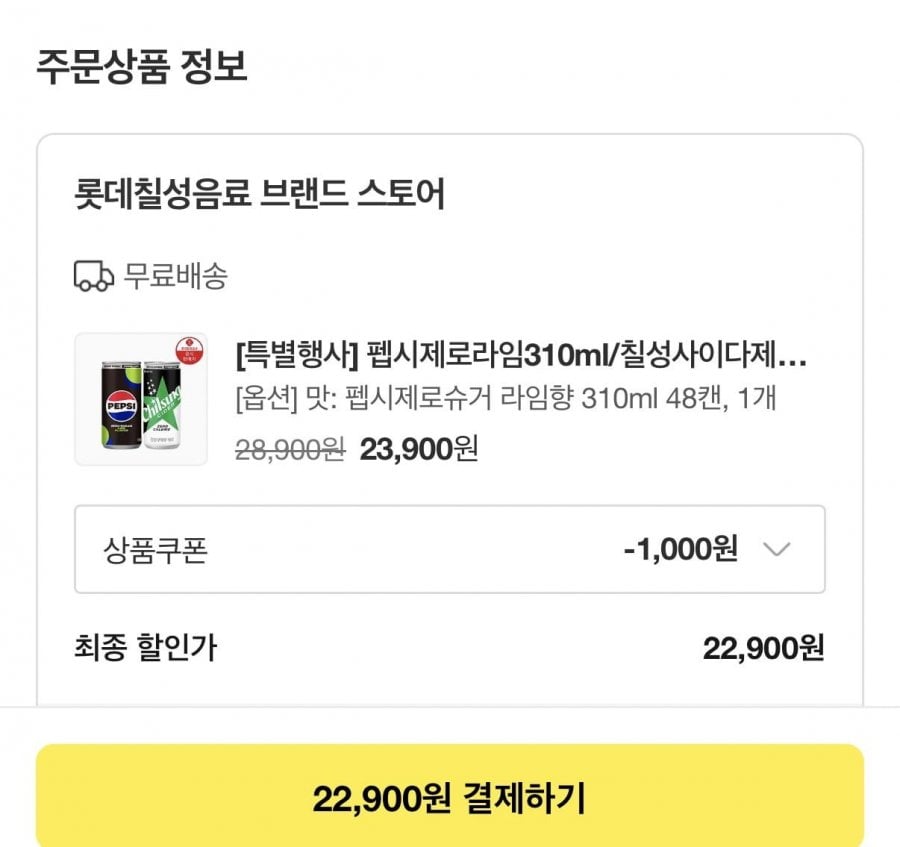The height and width of the screenshot is (847, 900).
Task: Click the final 22,900원 discounted amount
Action: (763, 648)
